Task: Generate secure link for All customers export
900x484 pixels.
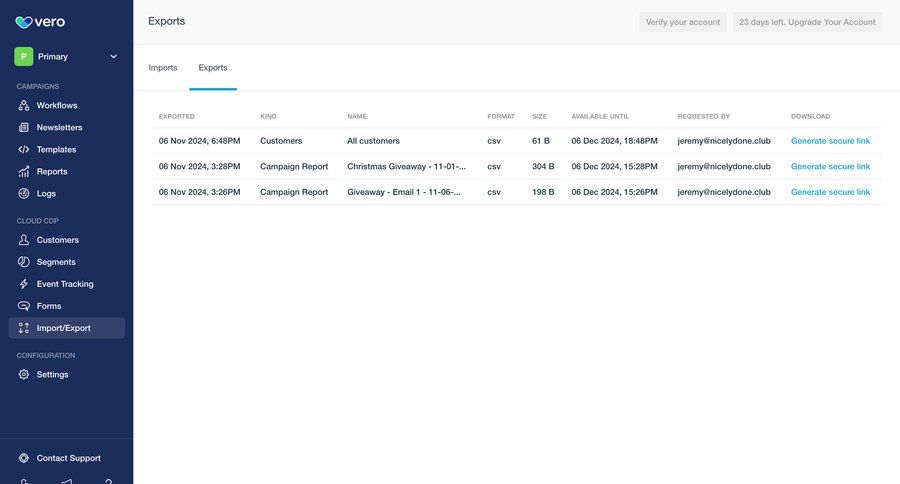Action: point(831,141)
